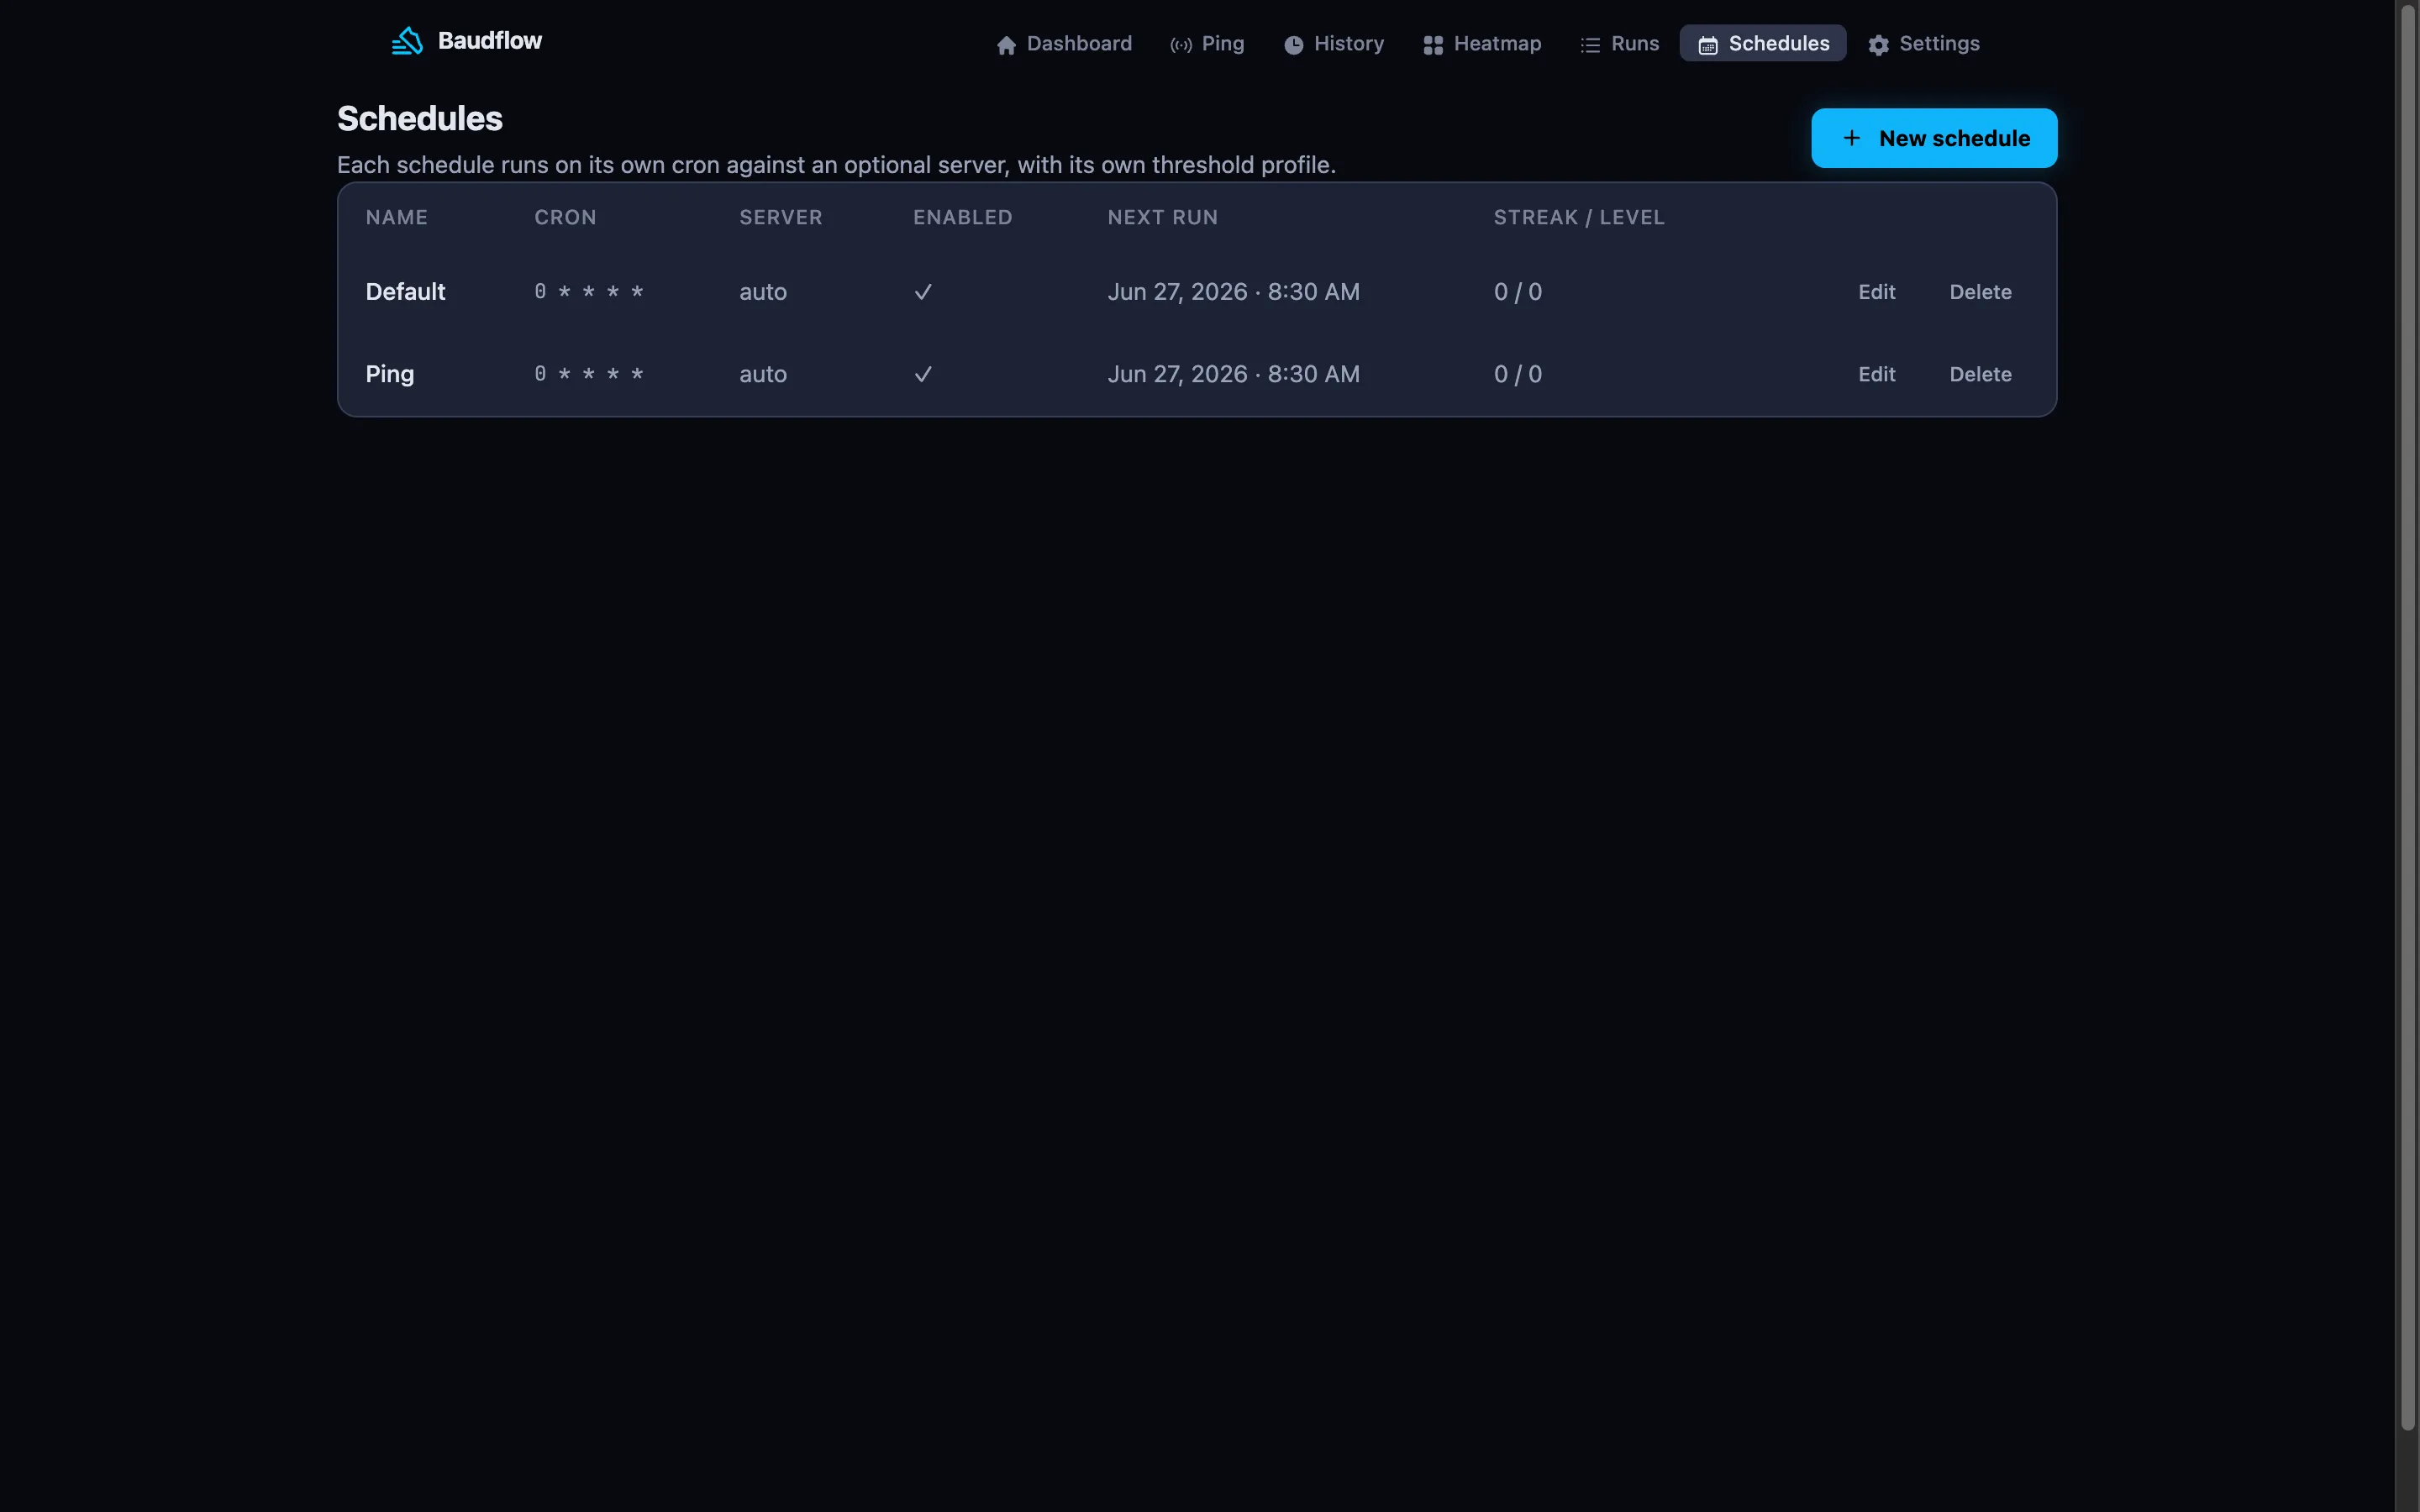Screen dimensions: 2420x1512
Task: Edit the Default schedule
Action: pos(1876,292)
